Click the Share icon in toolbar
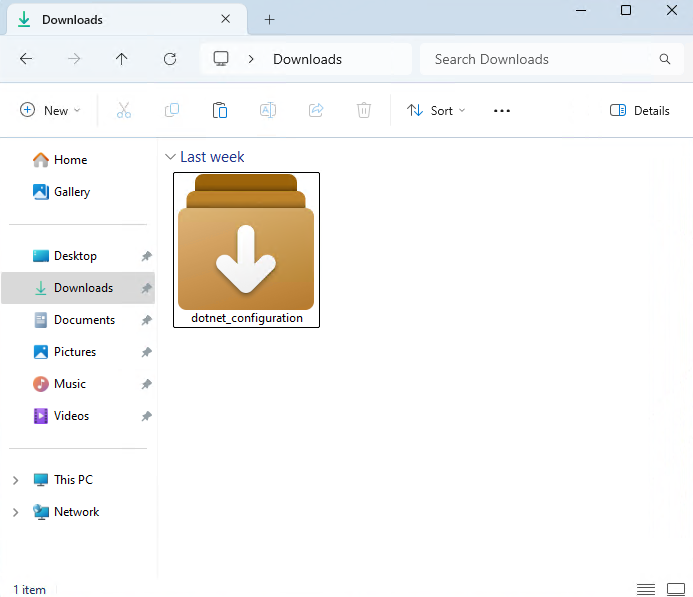This screenshot has width=693, height=597. pos(316,111)
